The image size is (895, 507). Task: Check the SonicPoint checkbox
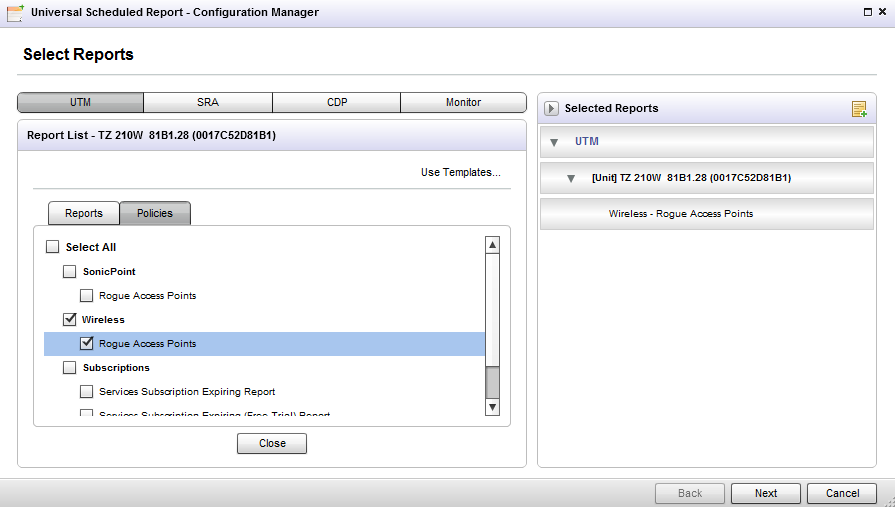click(x=70, y=271)
